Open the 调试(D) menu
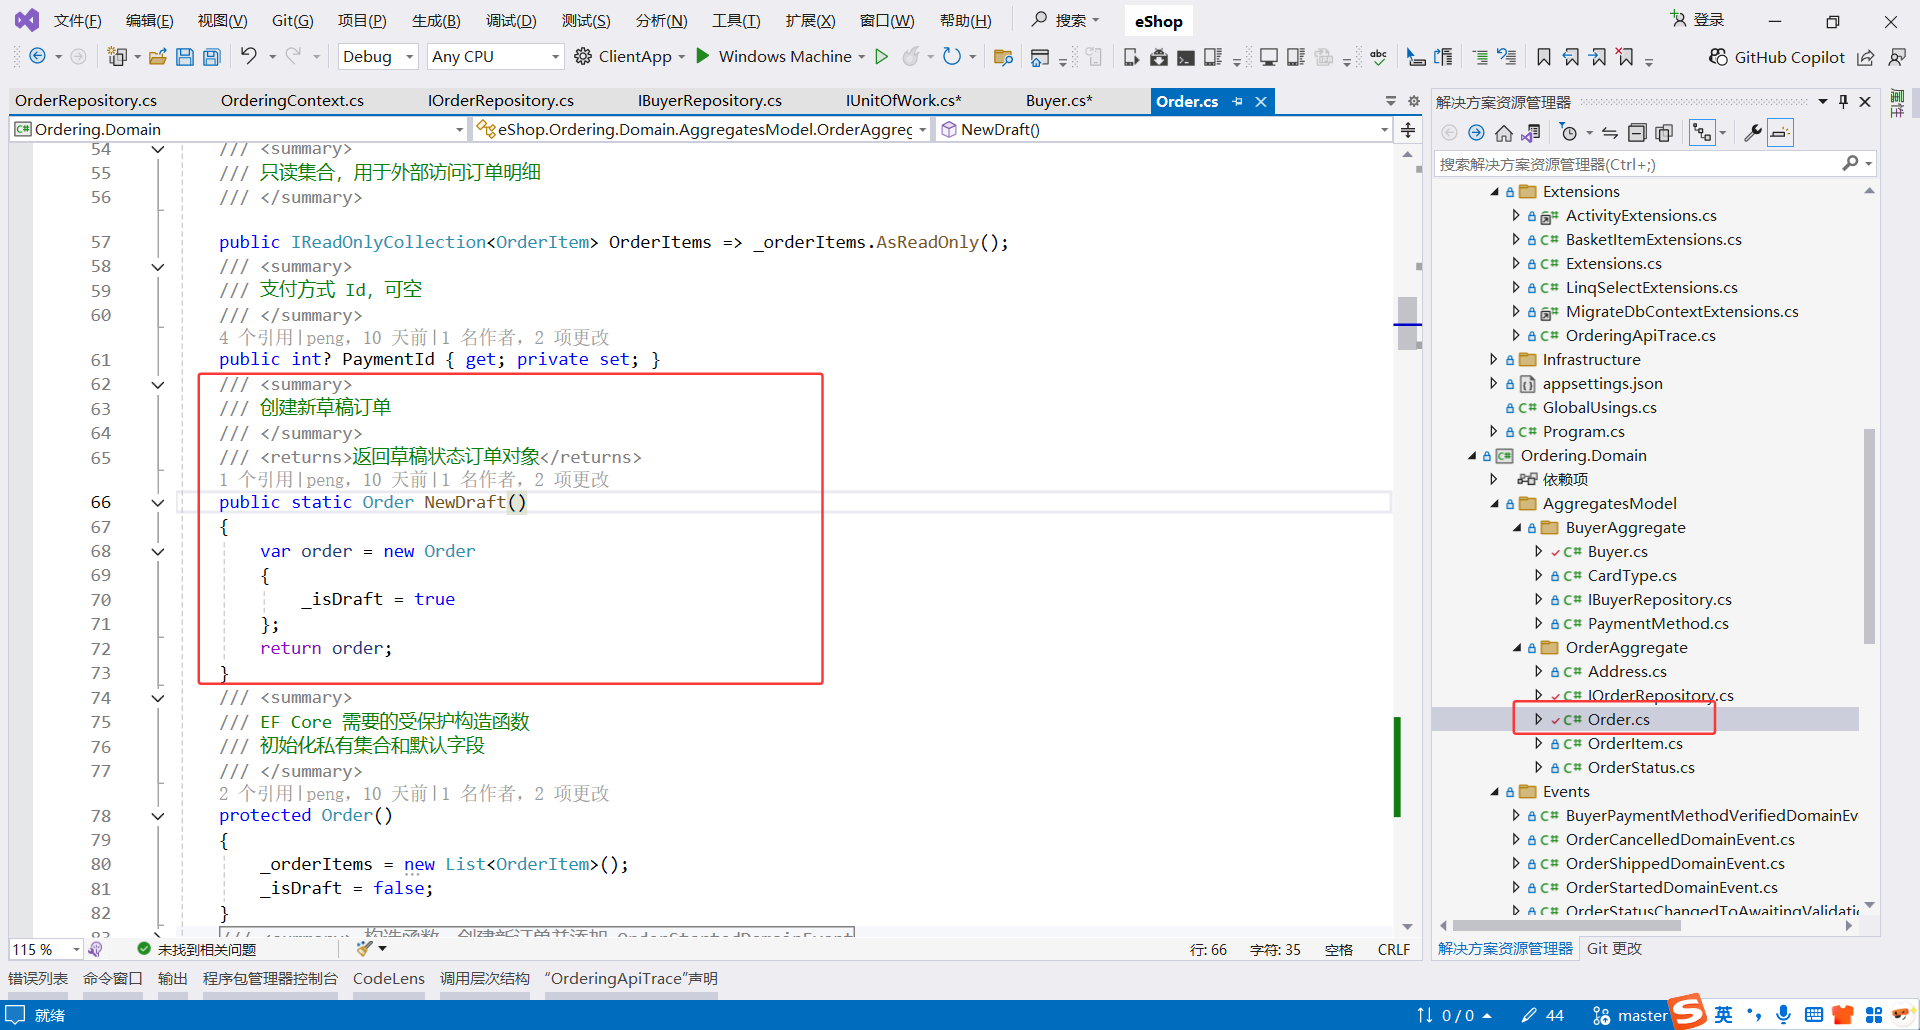Image resolution: width=1920 pixels, height=1030 pixels. [x=511, y=21]
